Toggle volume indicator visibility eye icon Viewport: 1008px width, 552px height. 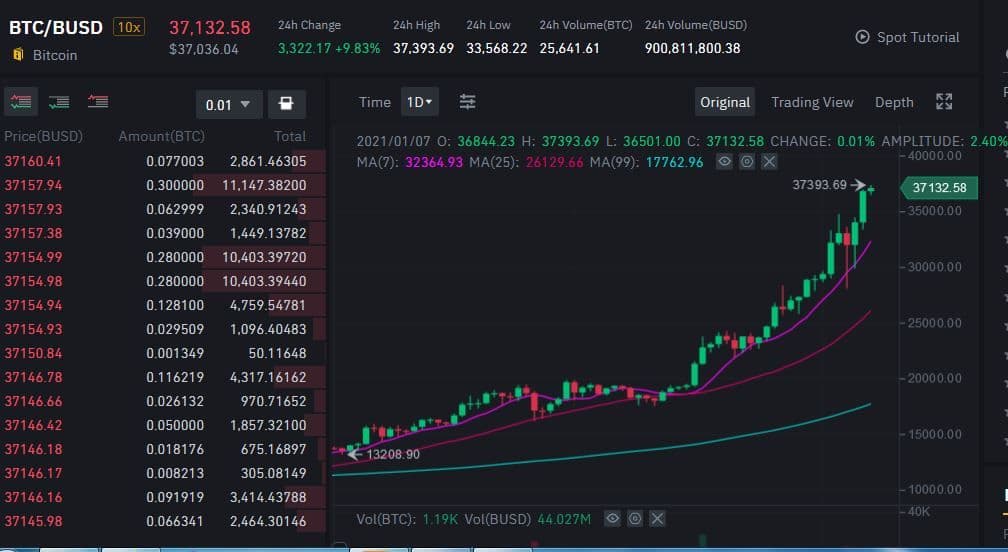pos(612,519)
